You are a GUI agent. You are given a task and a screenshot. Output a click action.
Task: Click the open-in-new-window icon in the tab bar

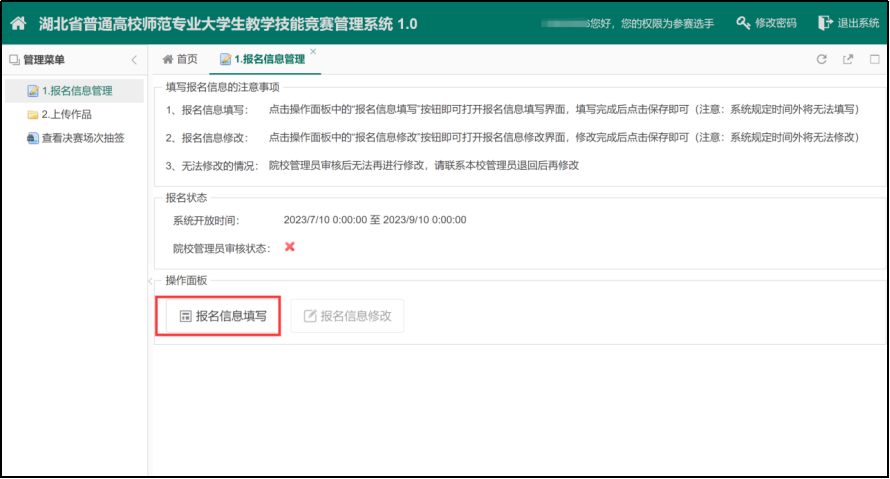tap(848, 60)
